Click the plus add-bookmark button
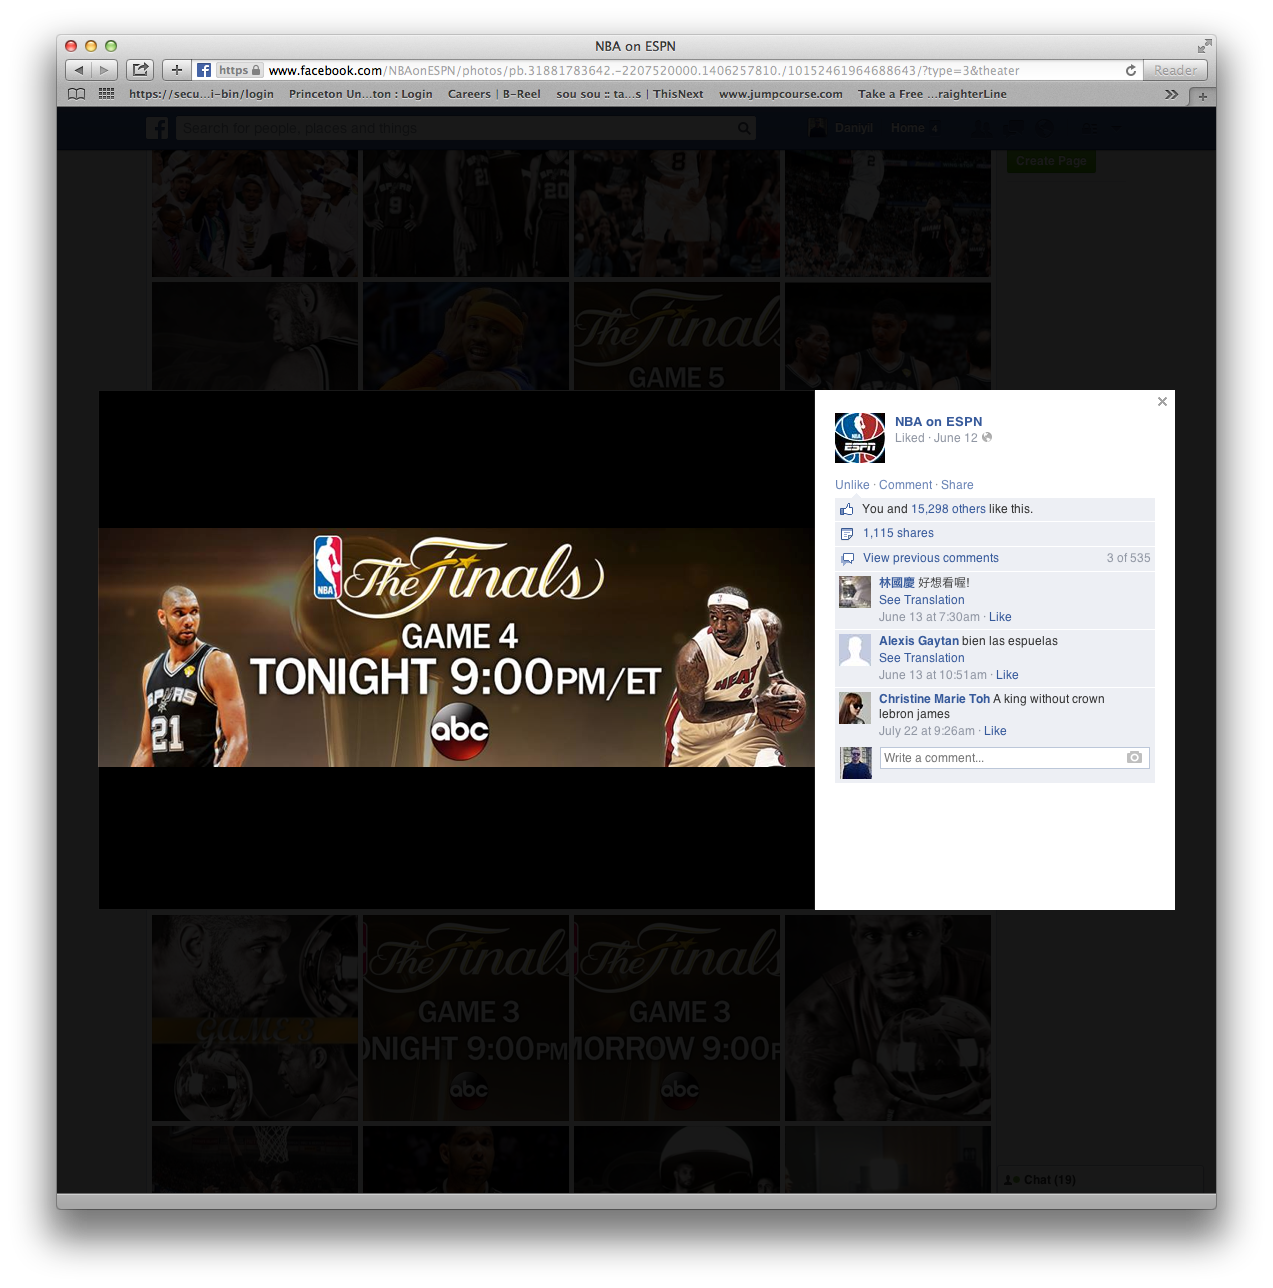This screenshot has width=1273, height=1288. pyautogui.click(x=176, y=70)
